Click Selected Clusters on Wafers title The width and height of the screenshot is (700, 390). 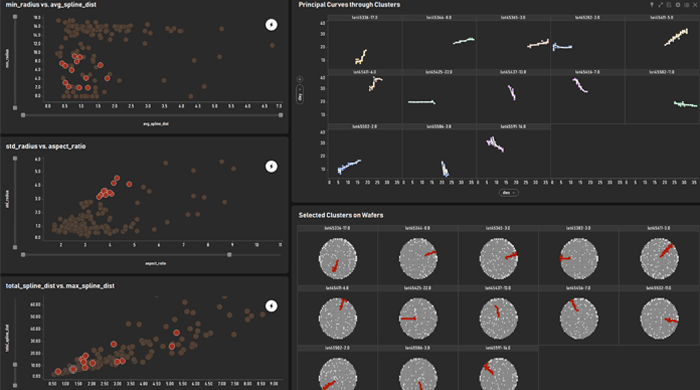341,215
